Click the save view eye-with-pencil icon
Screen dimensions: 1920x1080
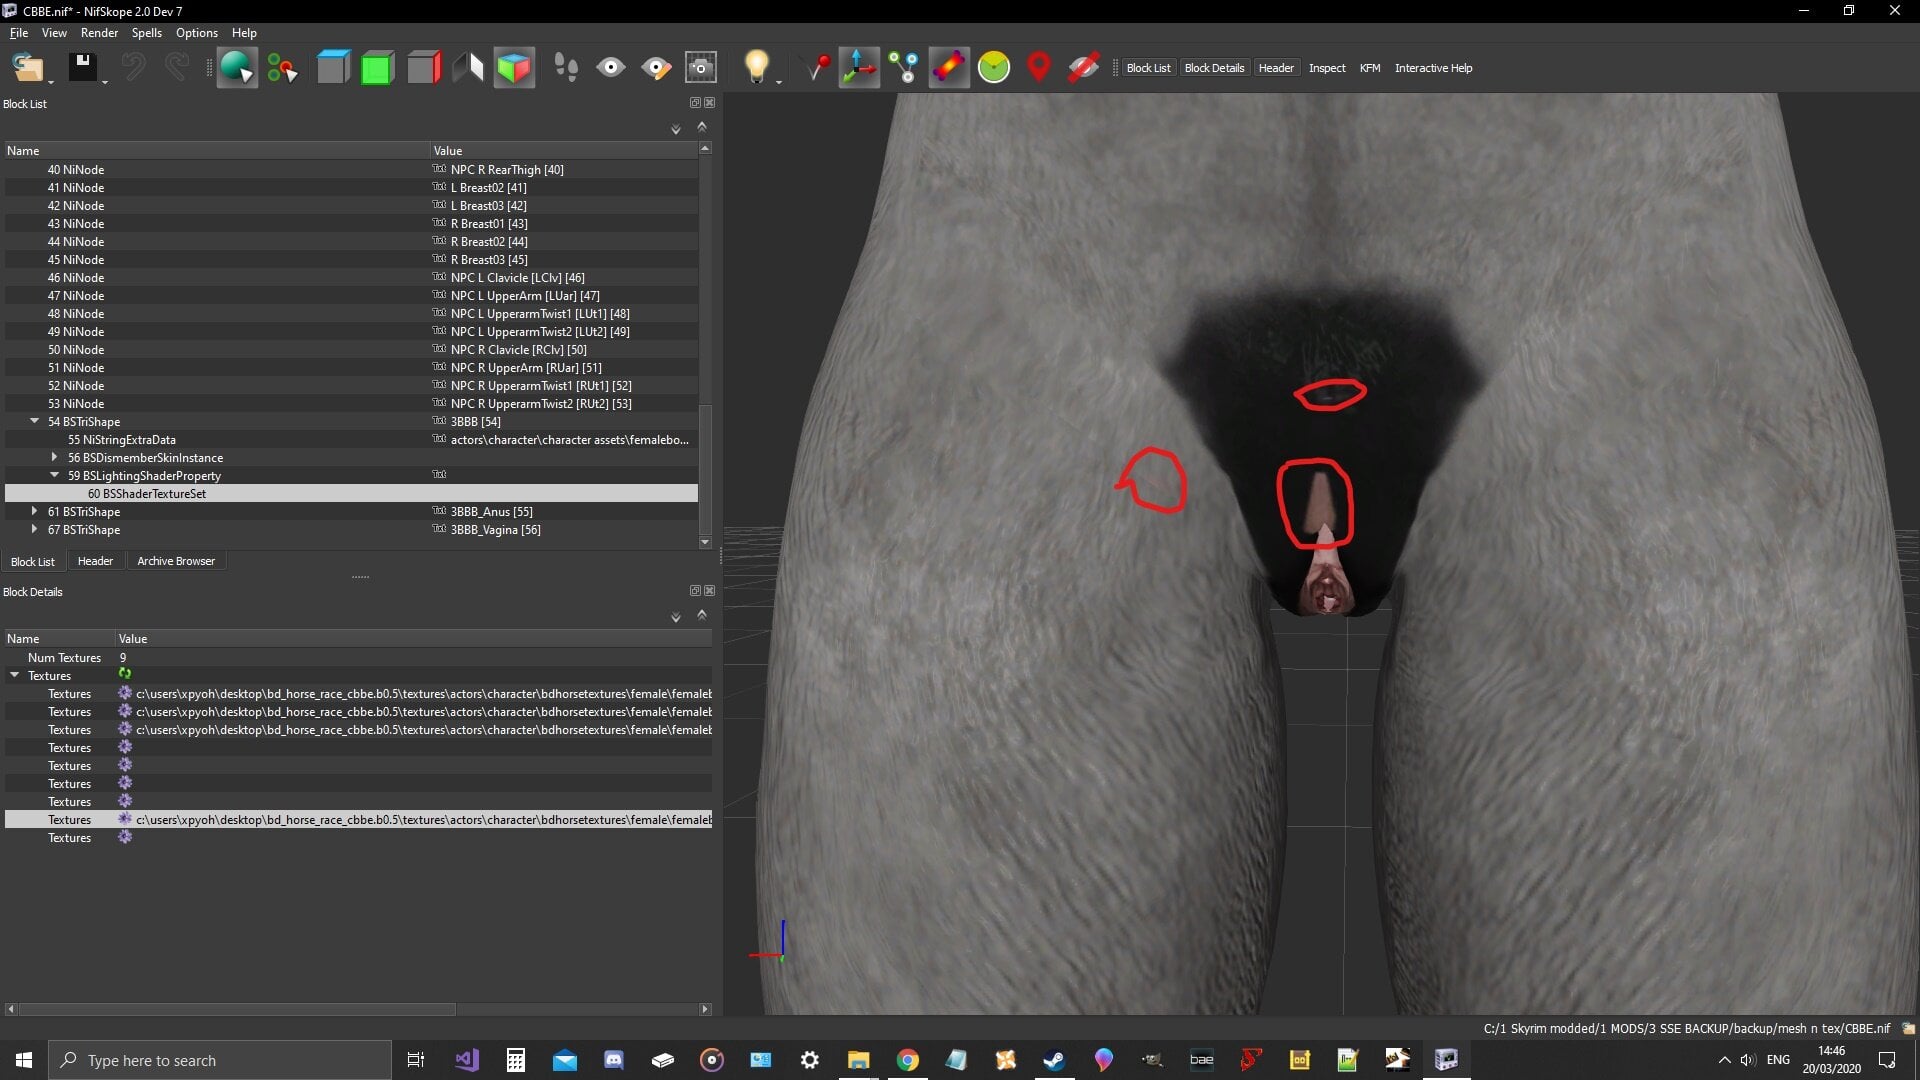pos(656,68)
